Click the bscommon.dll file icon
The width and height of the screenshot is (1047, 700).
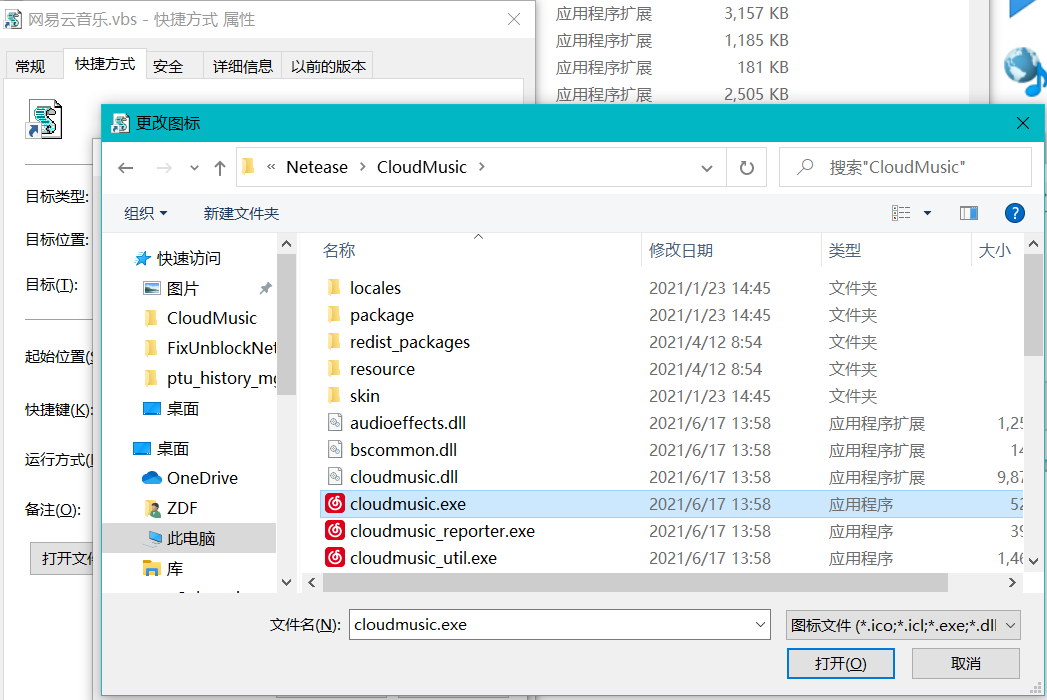pyautogui.click(x=335, y=449)
